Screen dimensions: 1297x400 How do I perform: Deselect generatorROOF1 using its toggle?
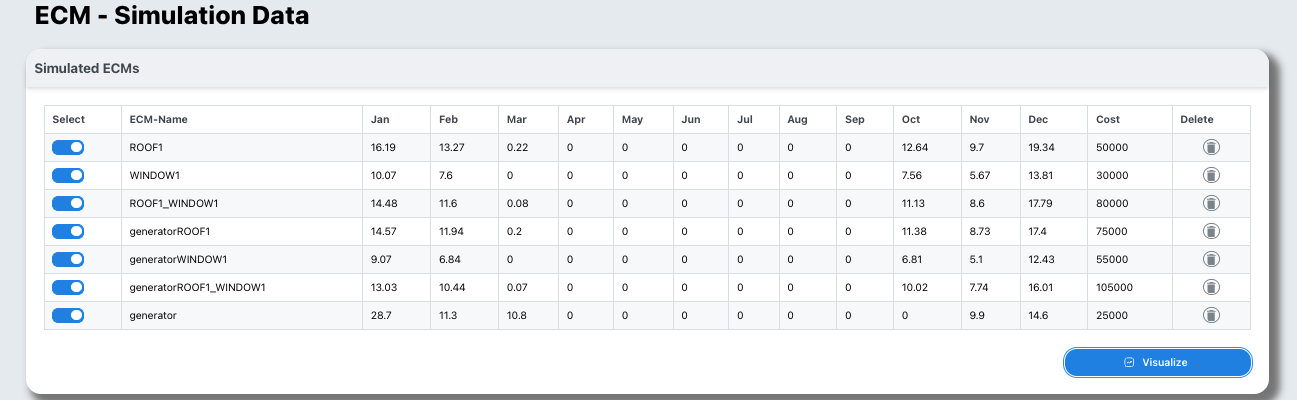68,231
